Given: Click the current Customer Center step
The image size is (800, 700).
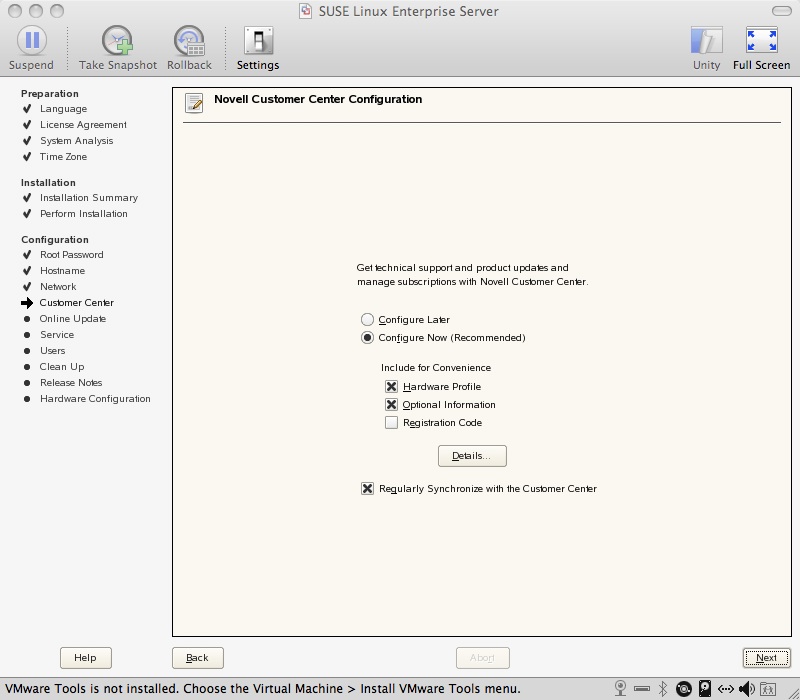Looking at the screenshot, I should click(77, 303).
